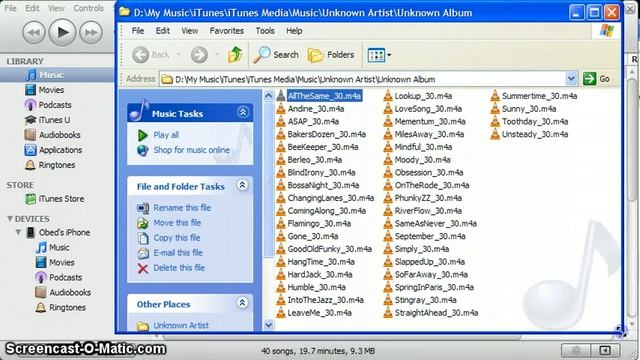Click Play all link

[166, 135]
